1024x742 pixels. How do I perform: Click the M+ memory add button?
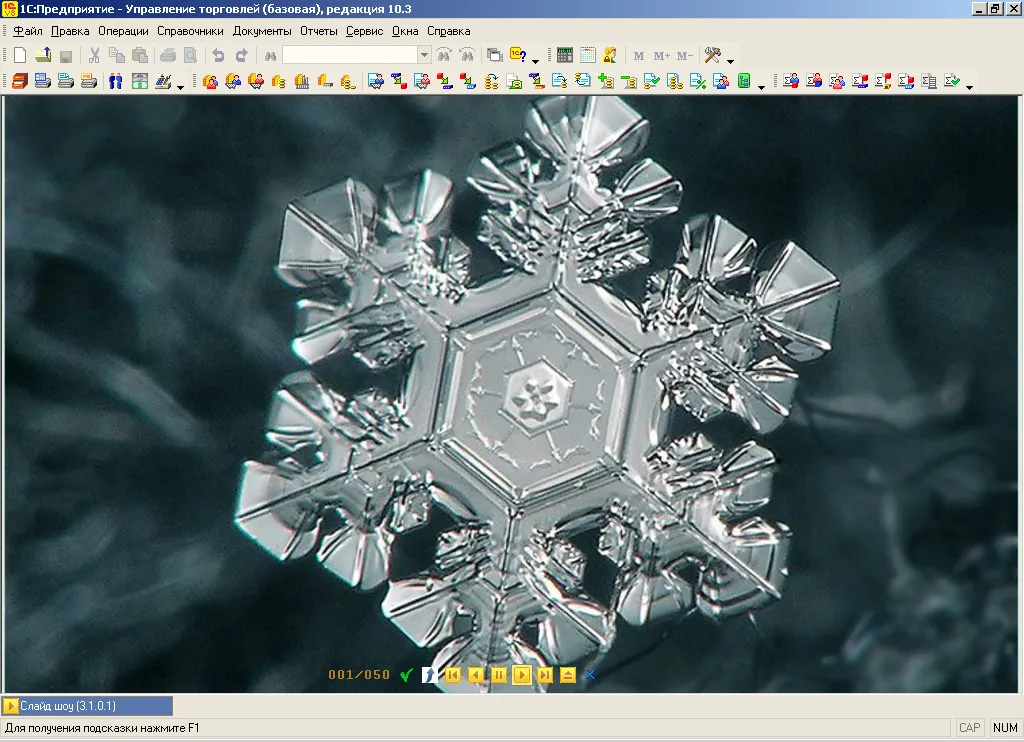[662, 56]
